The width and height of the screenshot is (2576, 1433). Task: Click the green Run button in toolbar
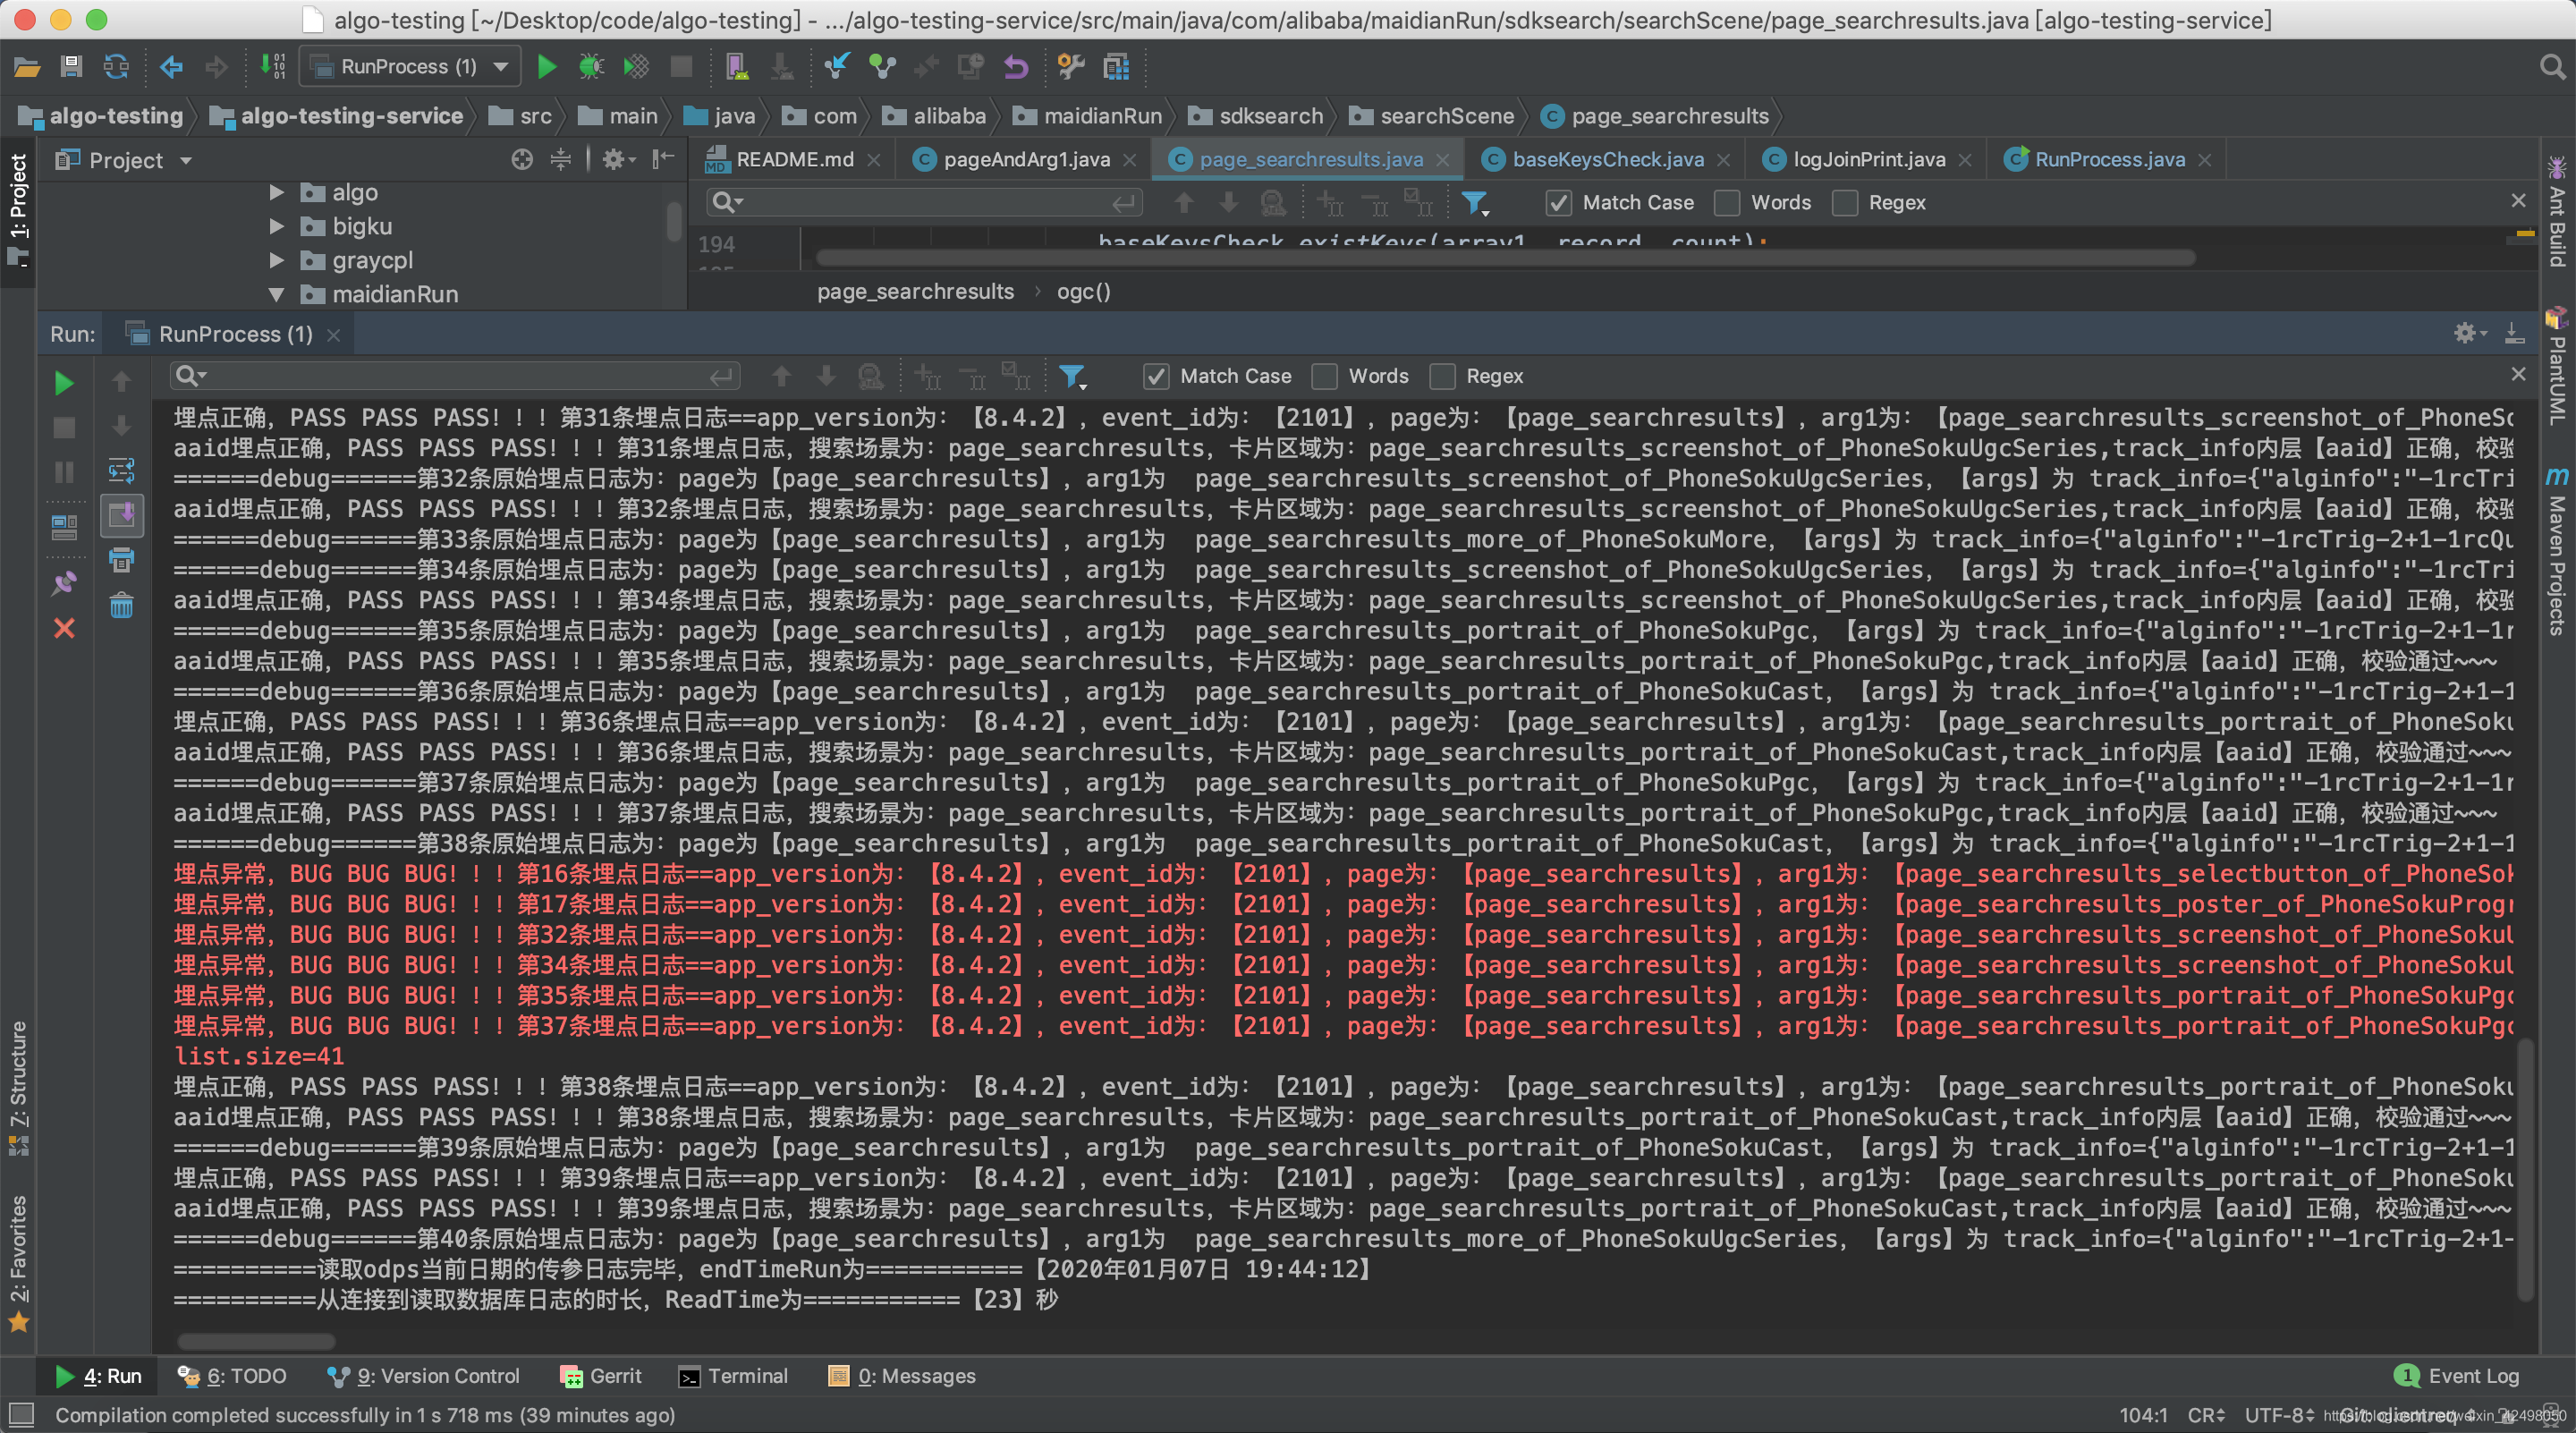(546, 67)
